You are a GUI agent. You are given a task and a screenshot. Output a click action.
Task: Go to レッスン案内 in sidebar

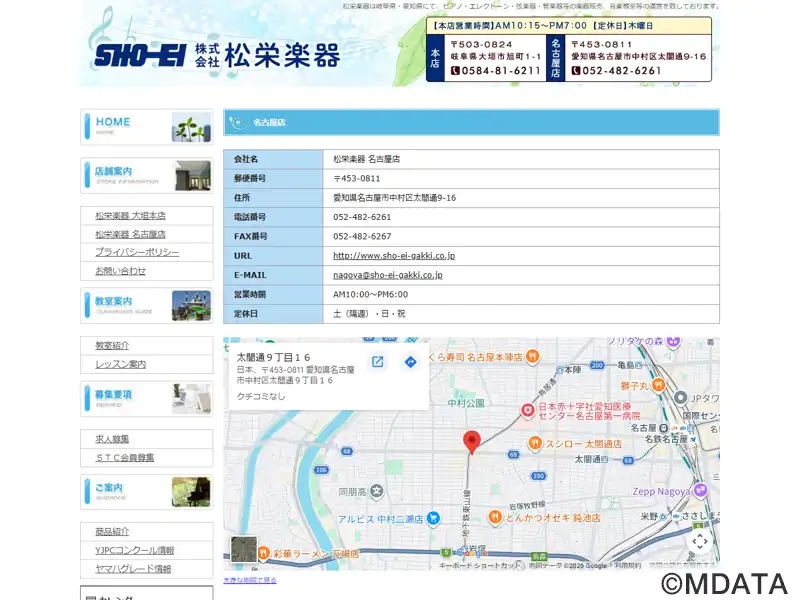tap(121, 364)
